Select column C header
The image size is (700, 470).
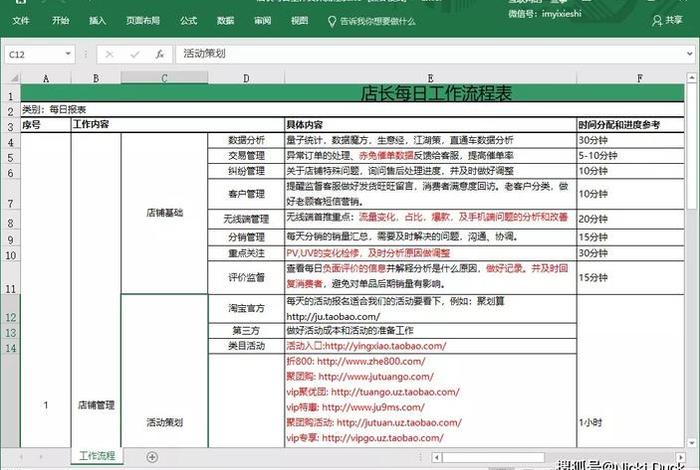[164, 78]
